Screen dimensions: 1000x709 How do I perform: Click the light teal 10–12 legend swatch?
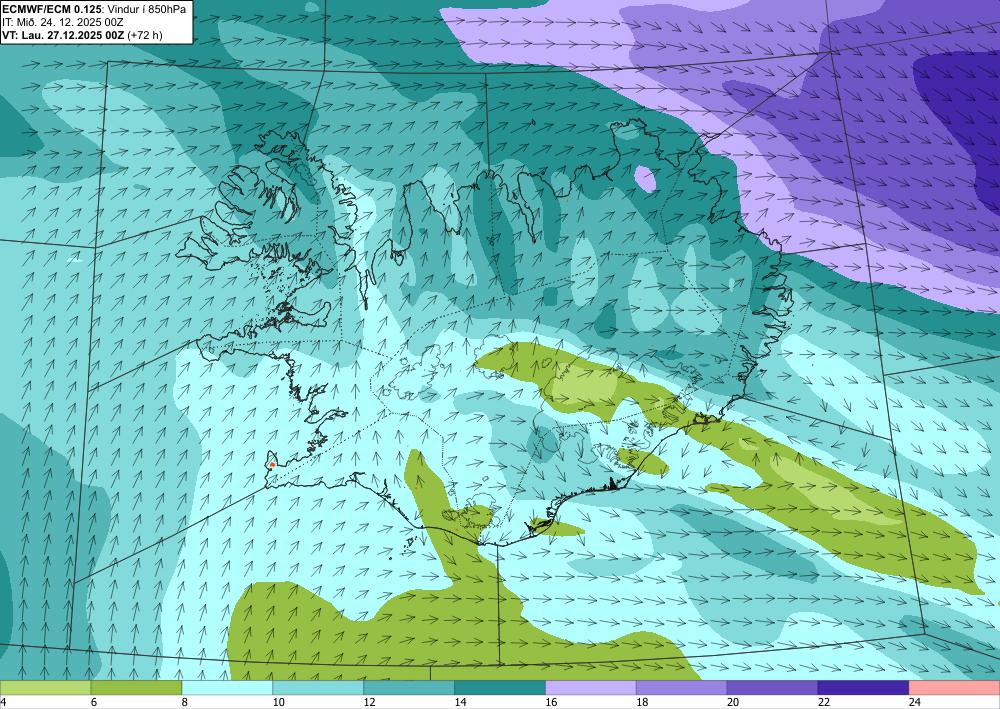tap(318, 688)
